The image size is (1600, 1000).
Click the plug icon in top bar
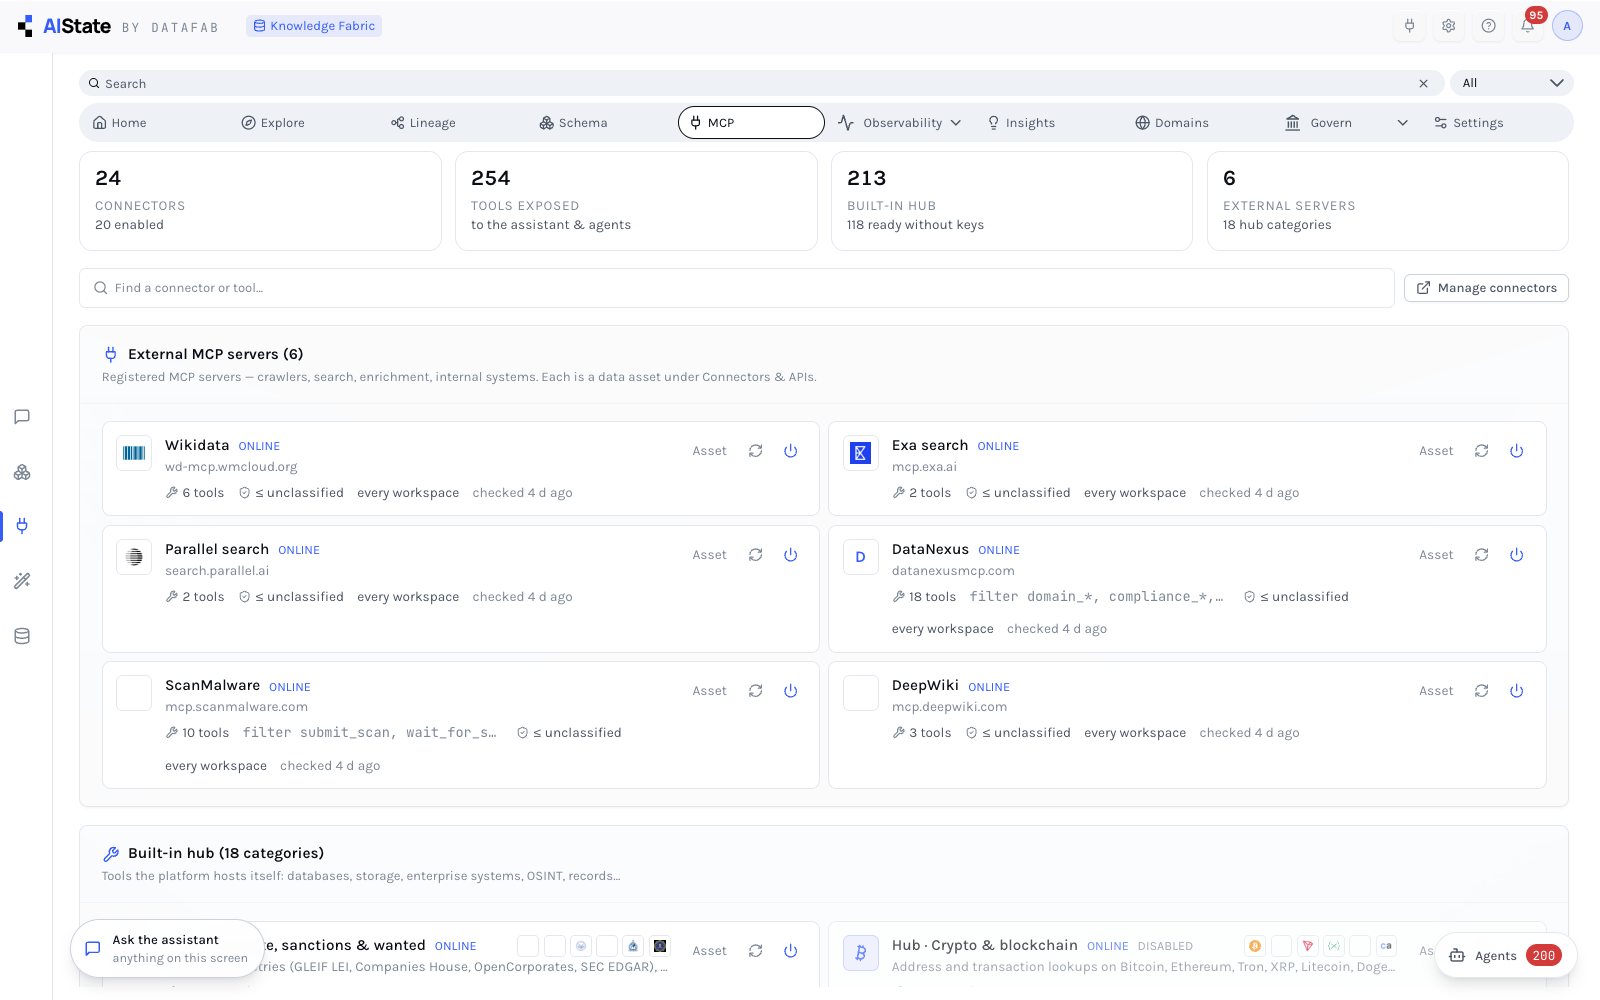tap(1410, 26)
